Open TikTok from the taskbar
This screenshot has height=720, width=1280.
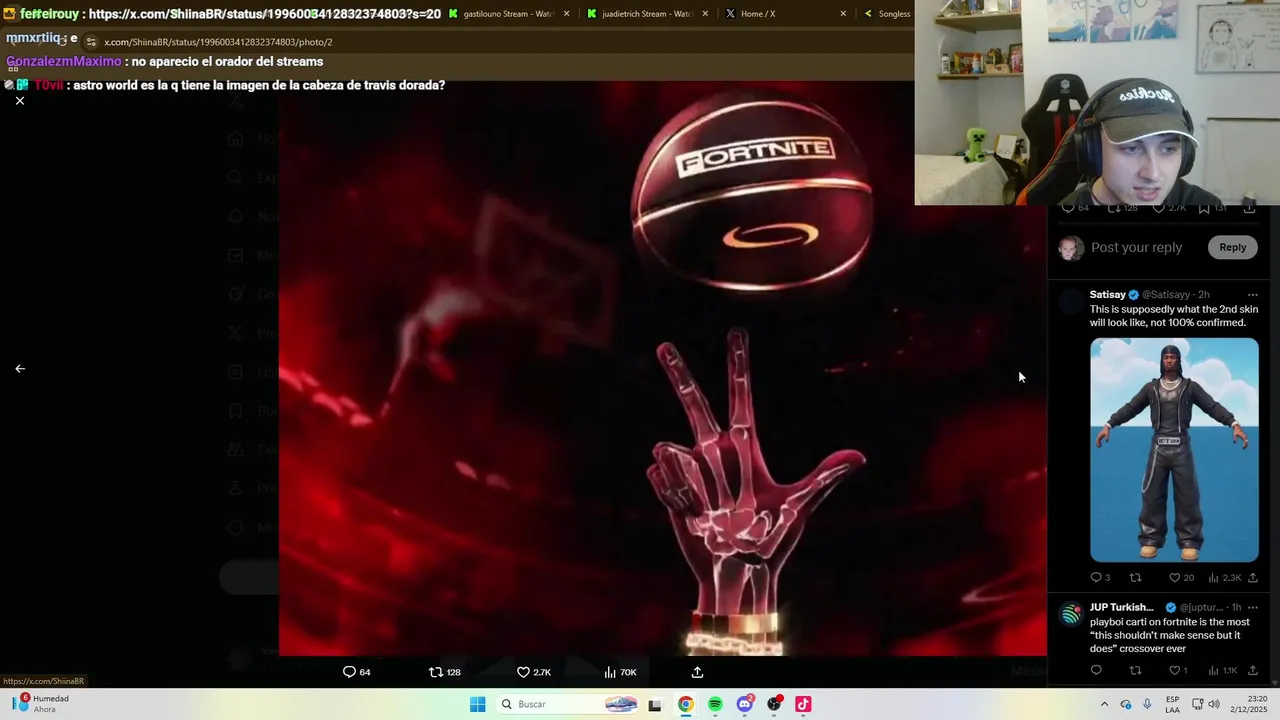pyautogui.click(x=803, y=704)
